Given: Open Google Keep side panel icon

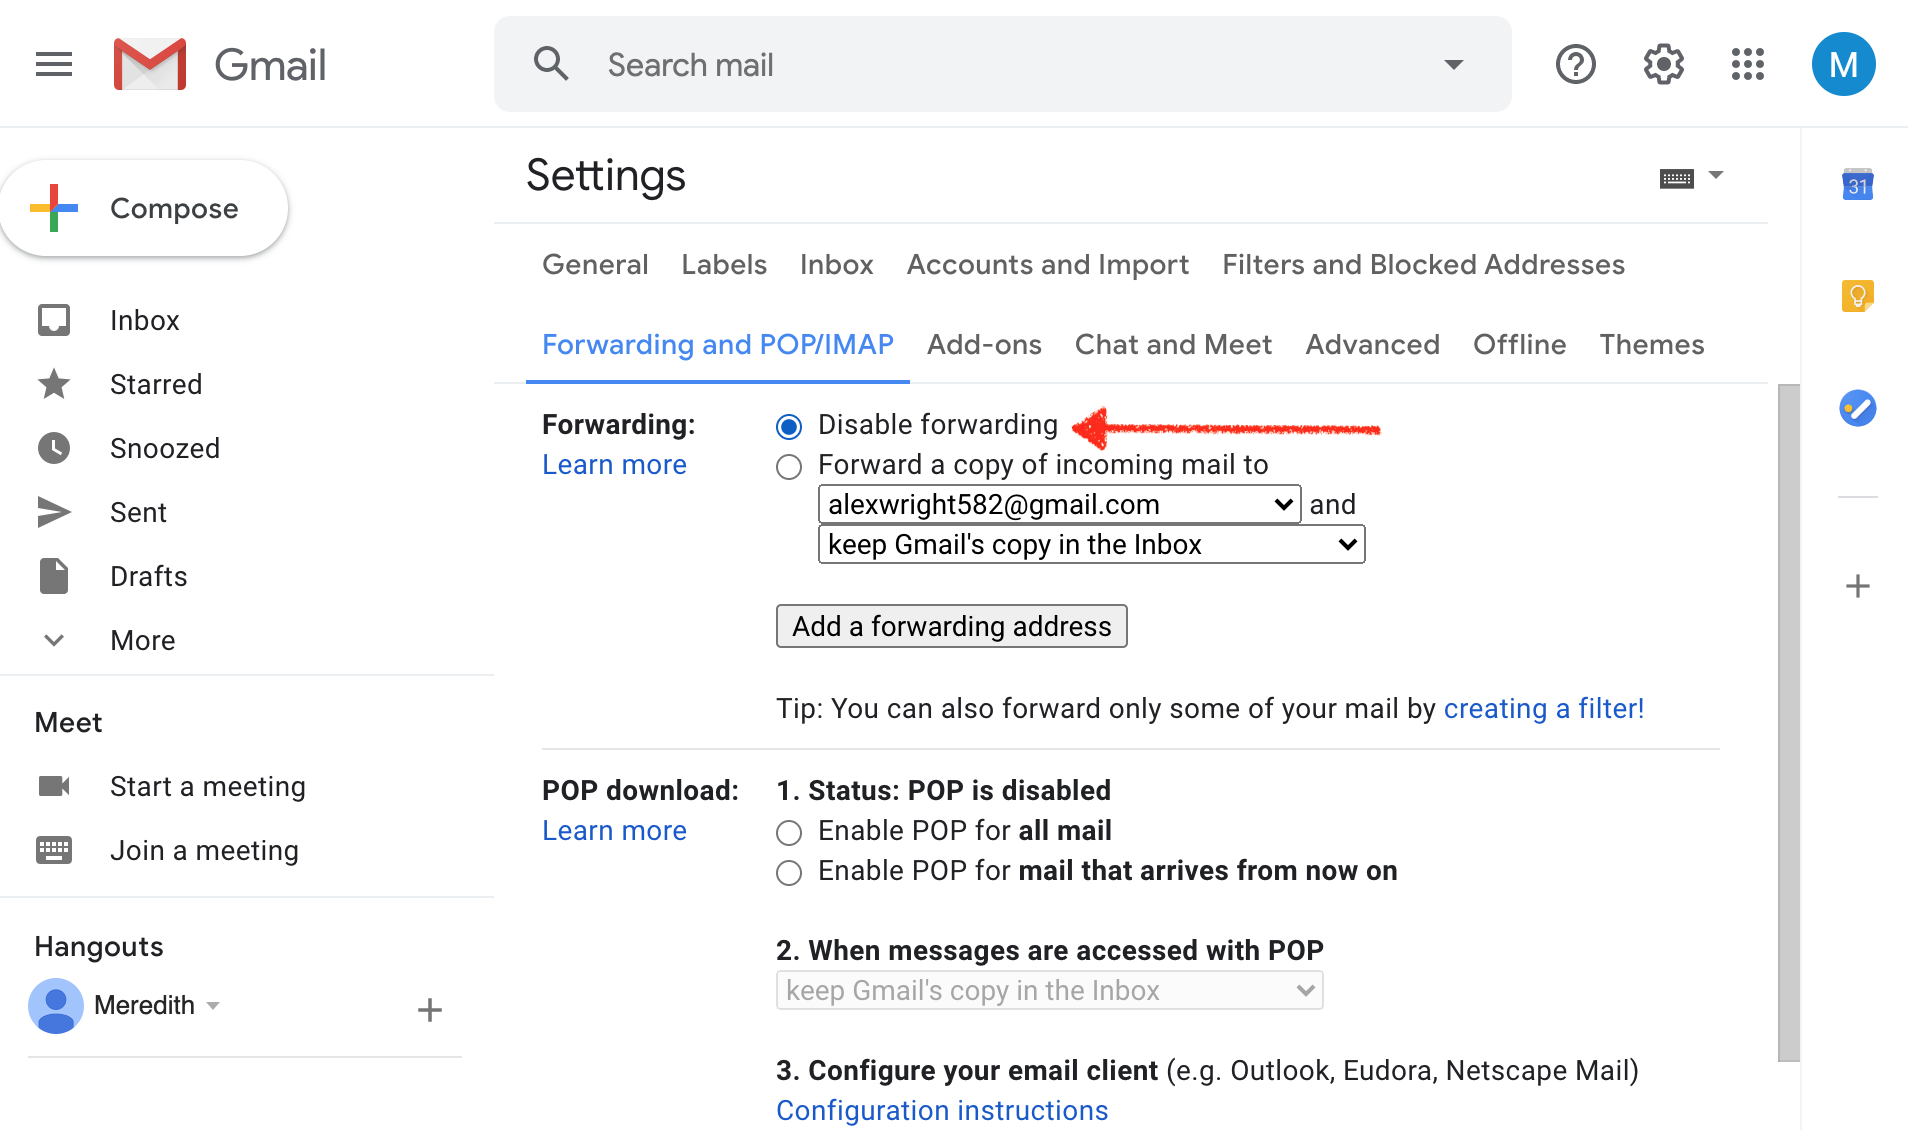Looking at the screenshot, I should pyautogui.click(x=1857, y=296).
